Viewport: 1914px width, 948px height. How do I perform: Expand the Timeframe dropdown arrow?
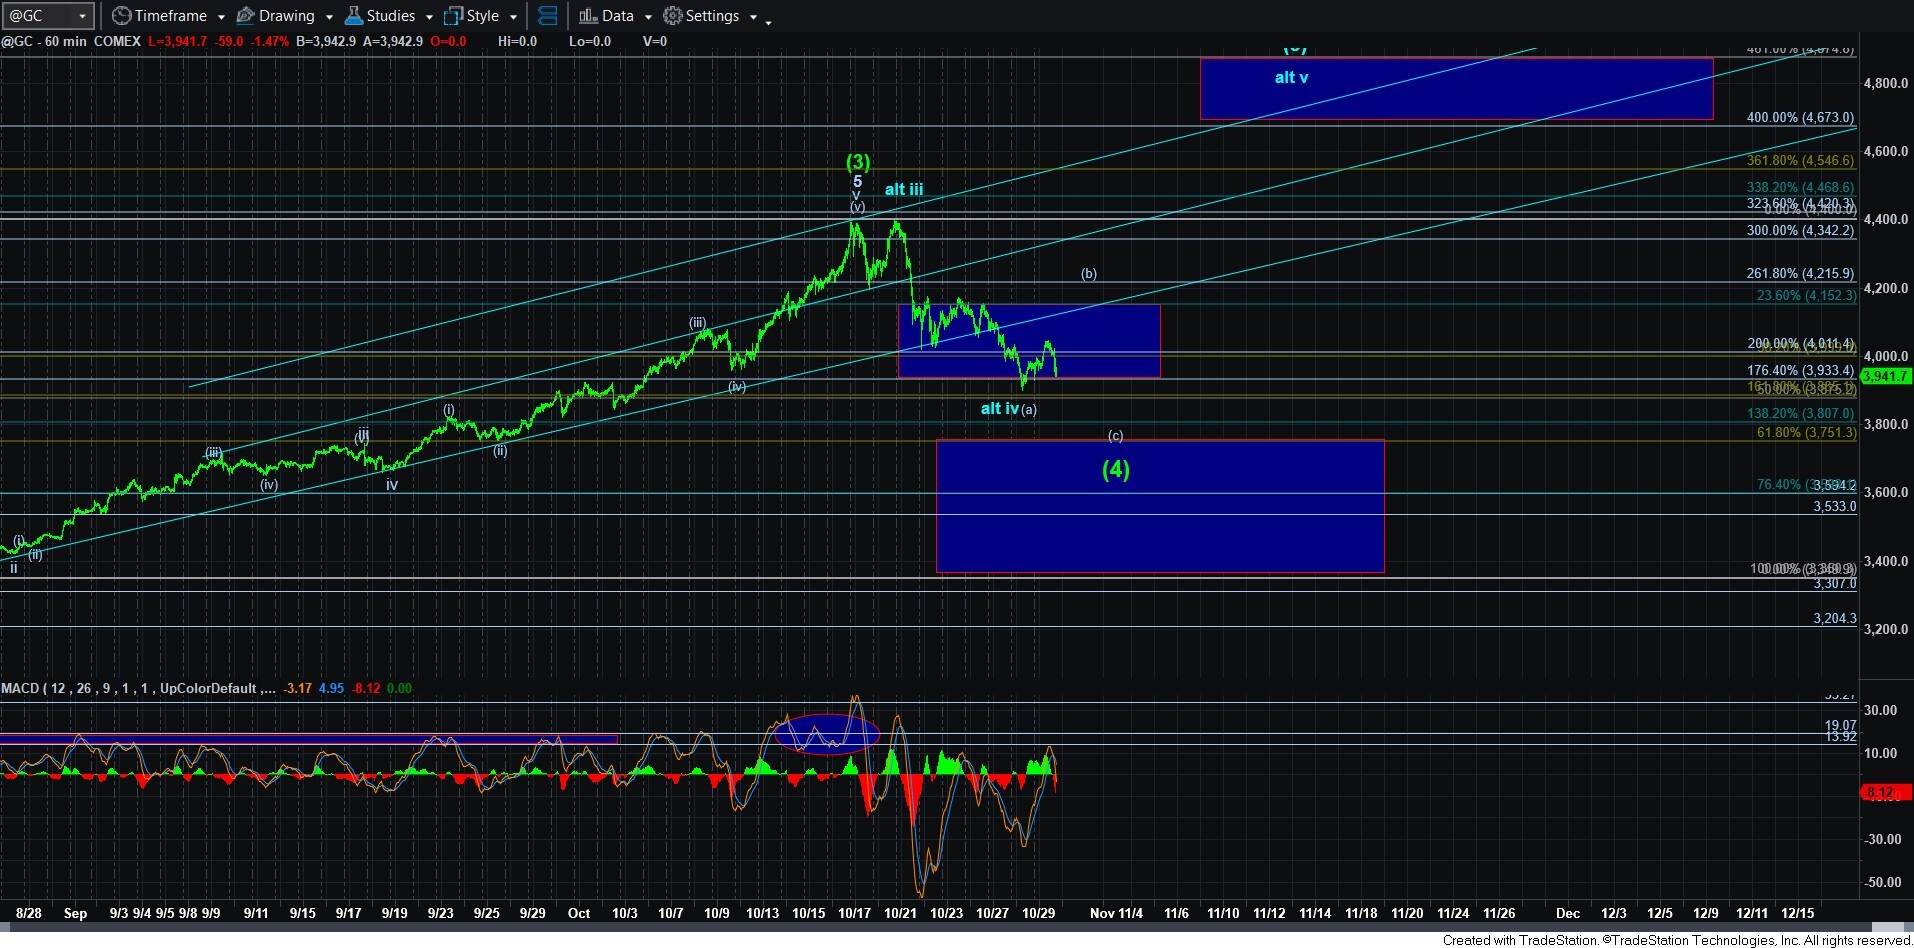(x=221, y=17)
